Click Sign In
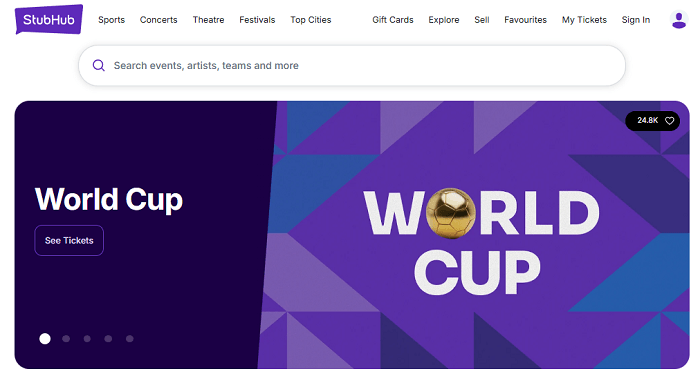700x376 pixels. (x=636, y=20)
